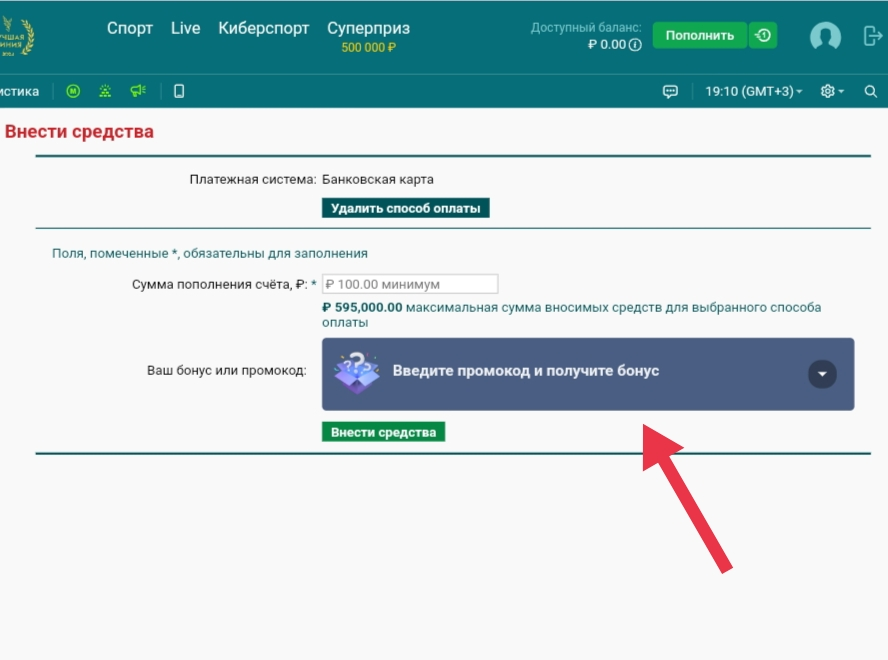Go to the Киберспорт section
The image size is (888, 660).
264,28
